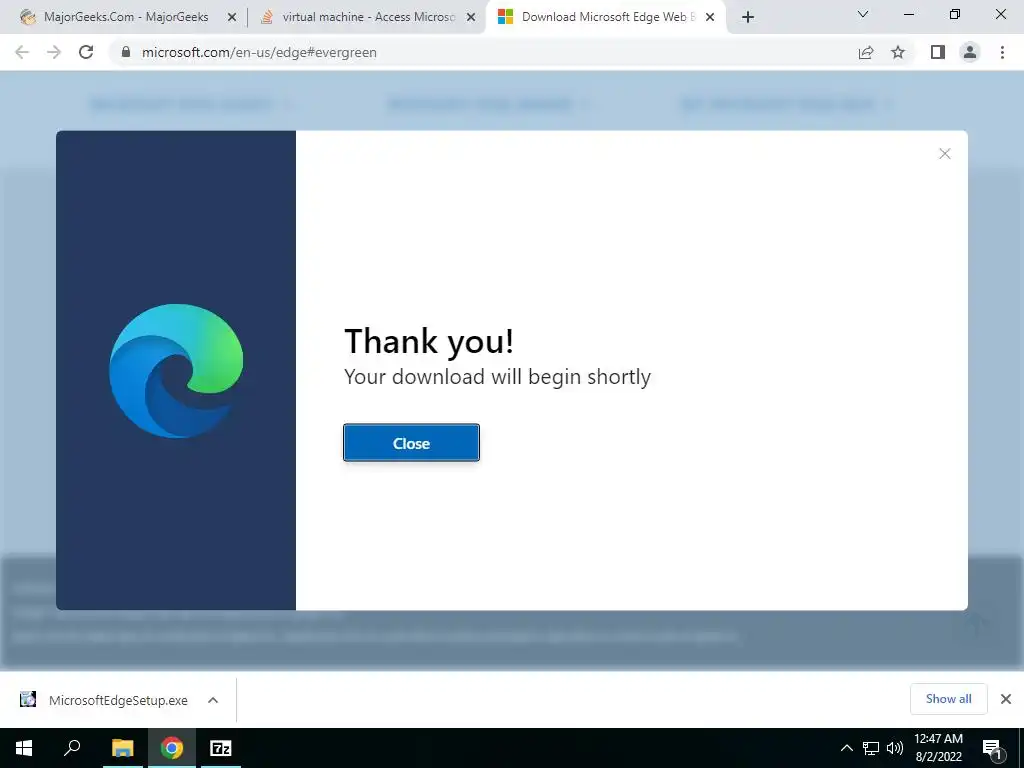Close the Thank you dialog with Close button
This screenshot has width=1024, height=768.
pyautogui.click(x=411, y=443)
